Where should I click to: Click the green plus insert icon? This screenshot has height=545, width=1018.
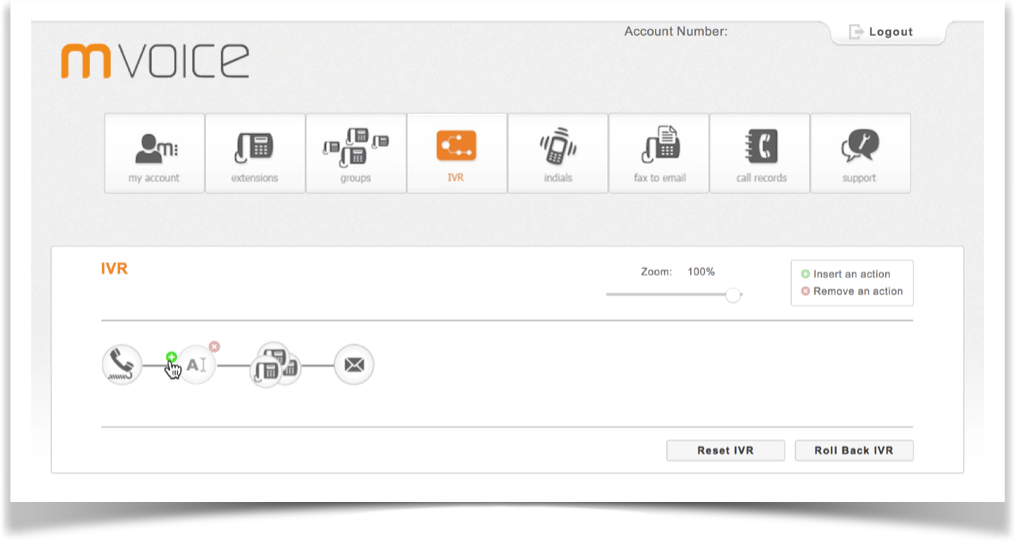coord(171,356)
